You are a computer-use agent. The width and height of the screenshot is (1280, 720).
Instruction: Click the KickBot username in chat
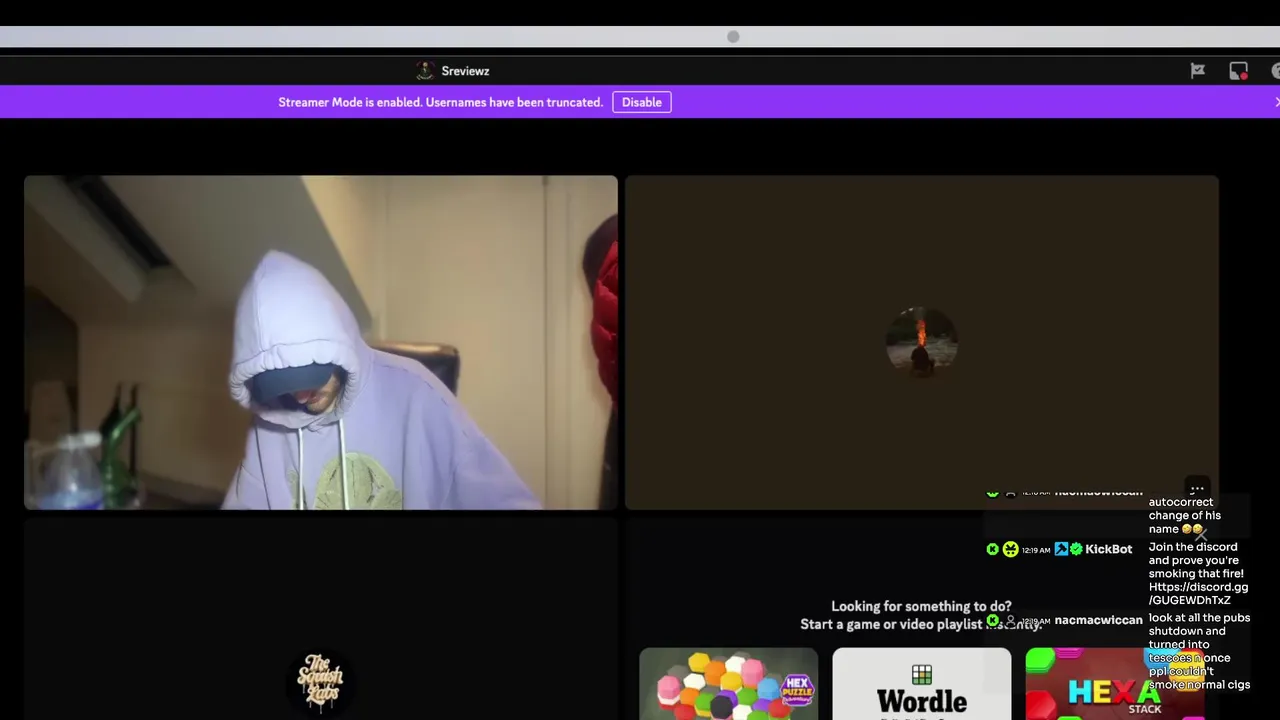(x=1109, y=549)
